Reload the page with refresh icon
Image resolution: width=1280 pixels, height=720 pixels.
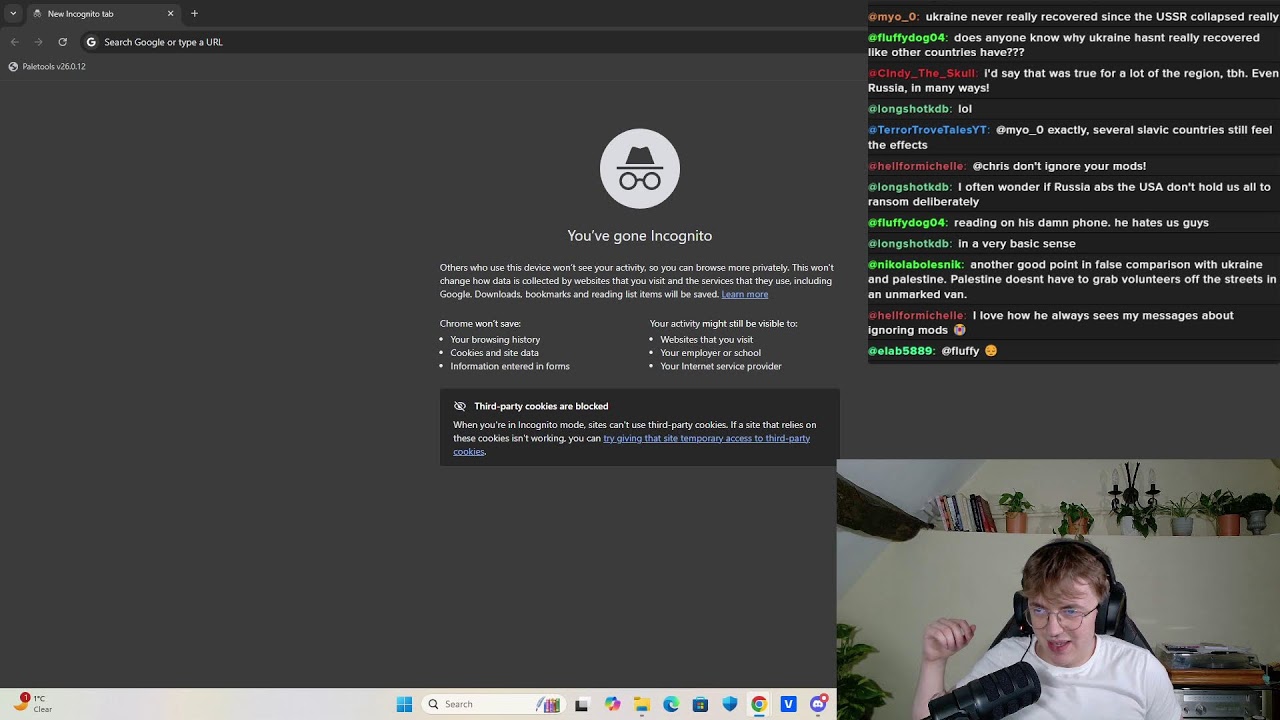coord(62,42)
